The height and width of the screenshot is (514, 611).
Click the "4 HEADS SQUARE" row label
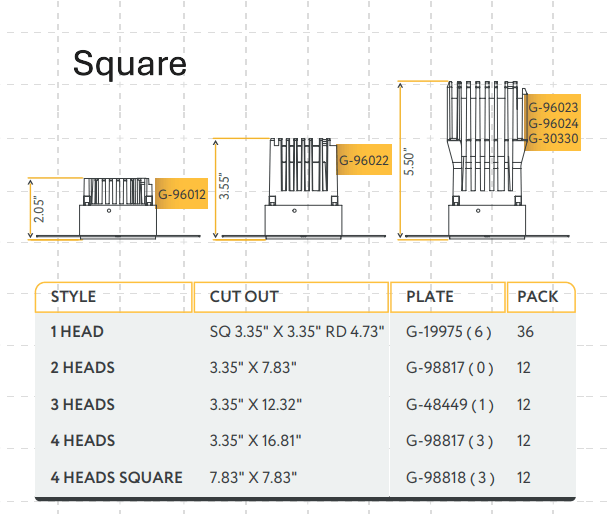[116, 477]
